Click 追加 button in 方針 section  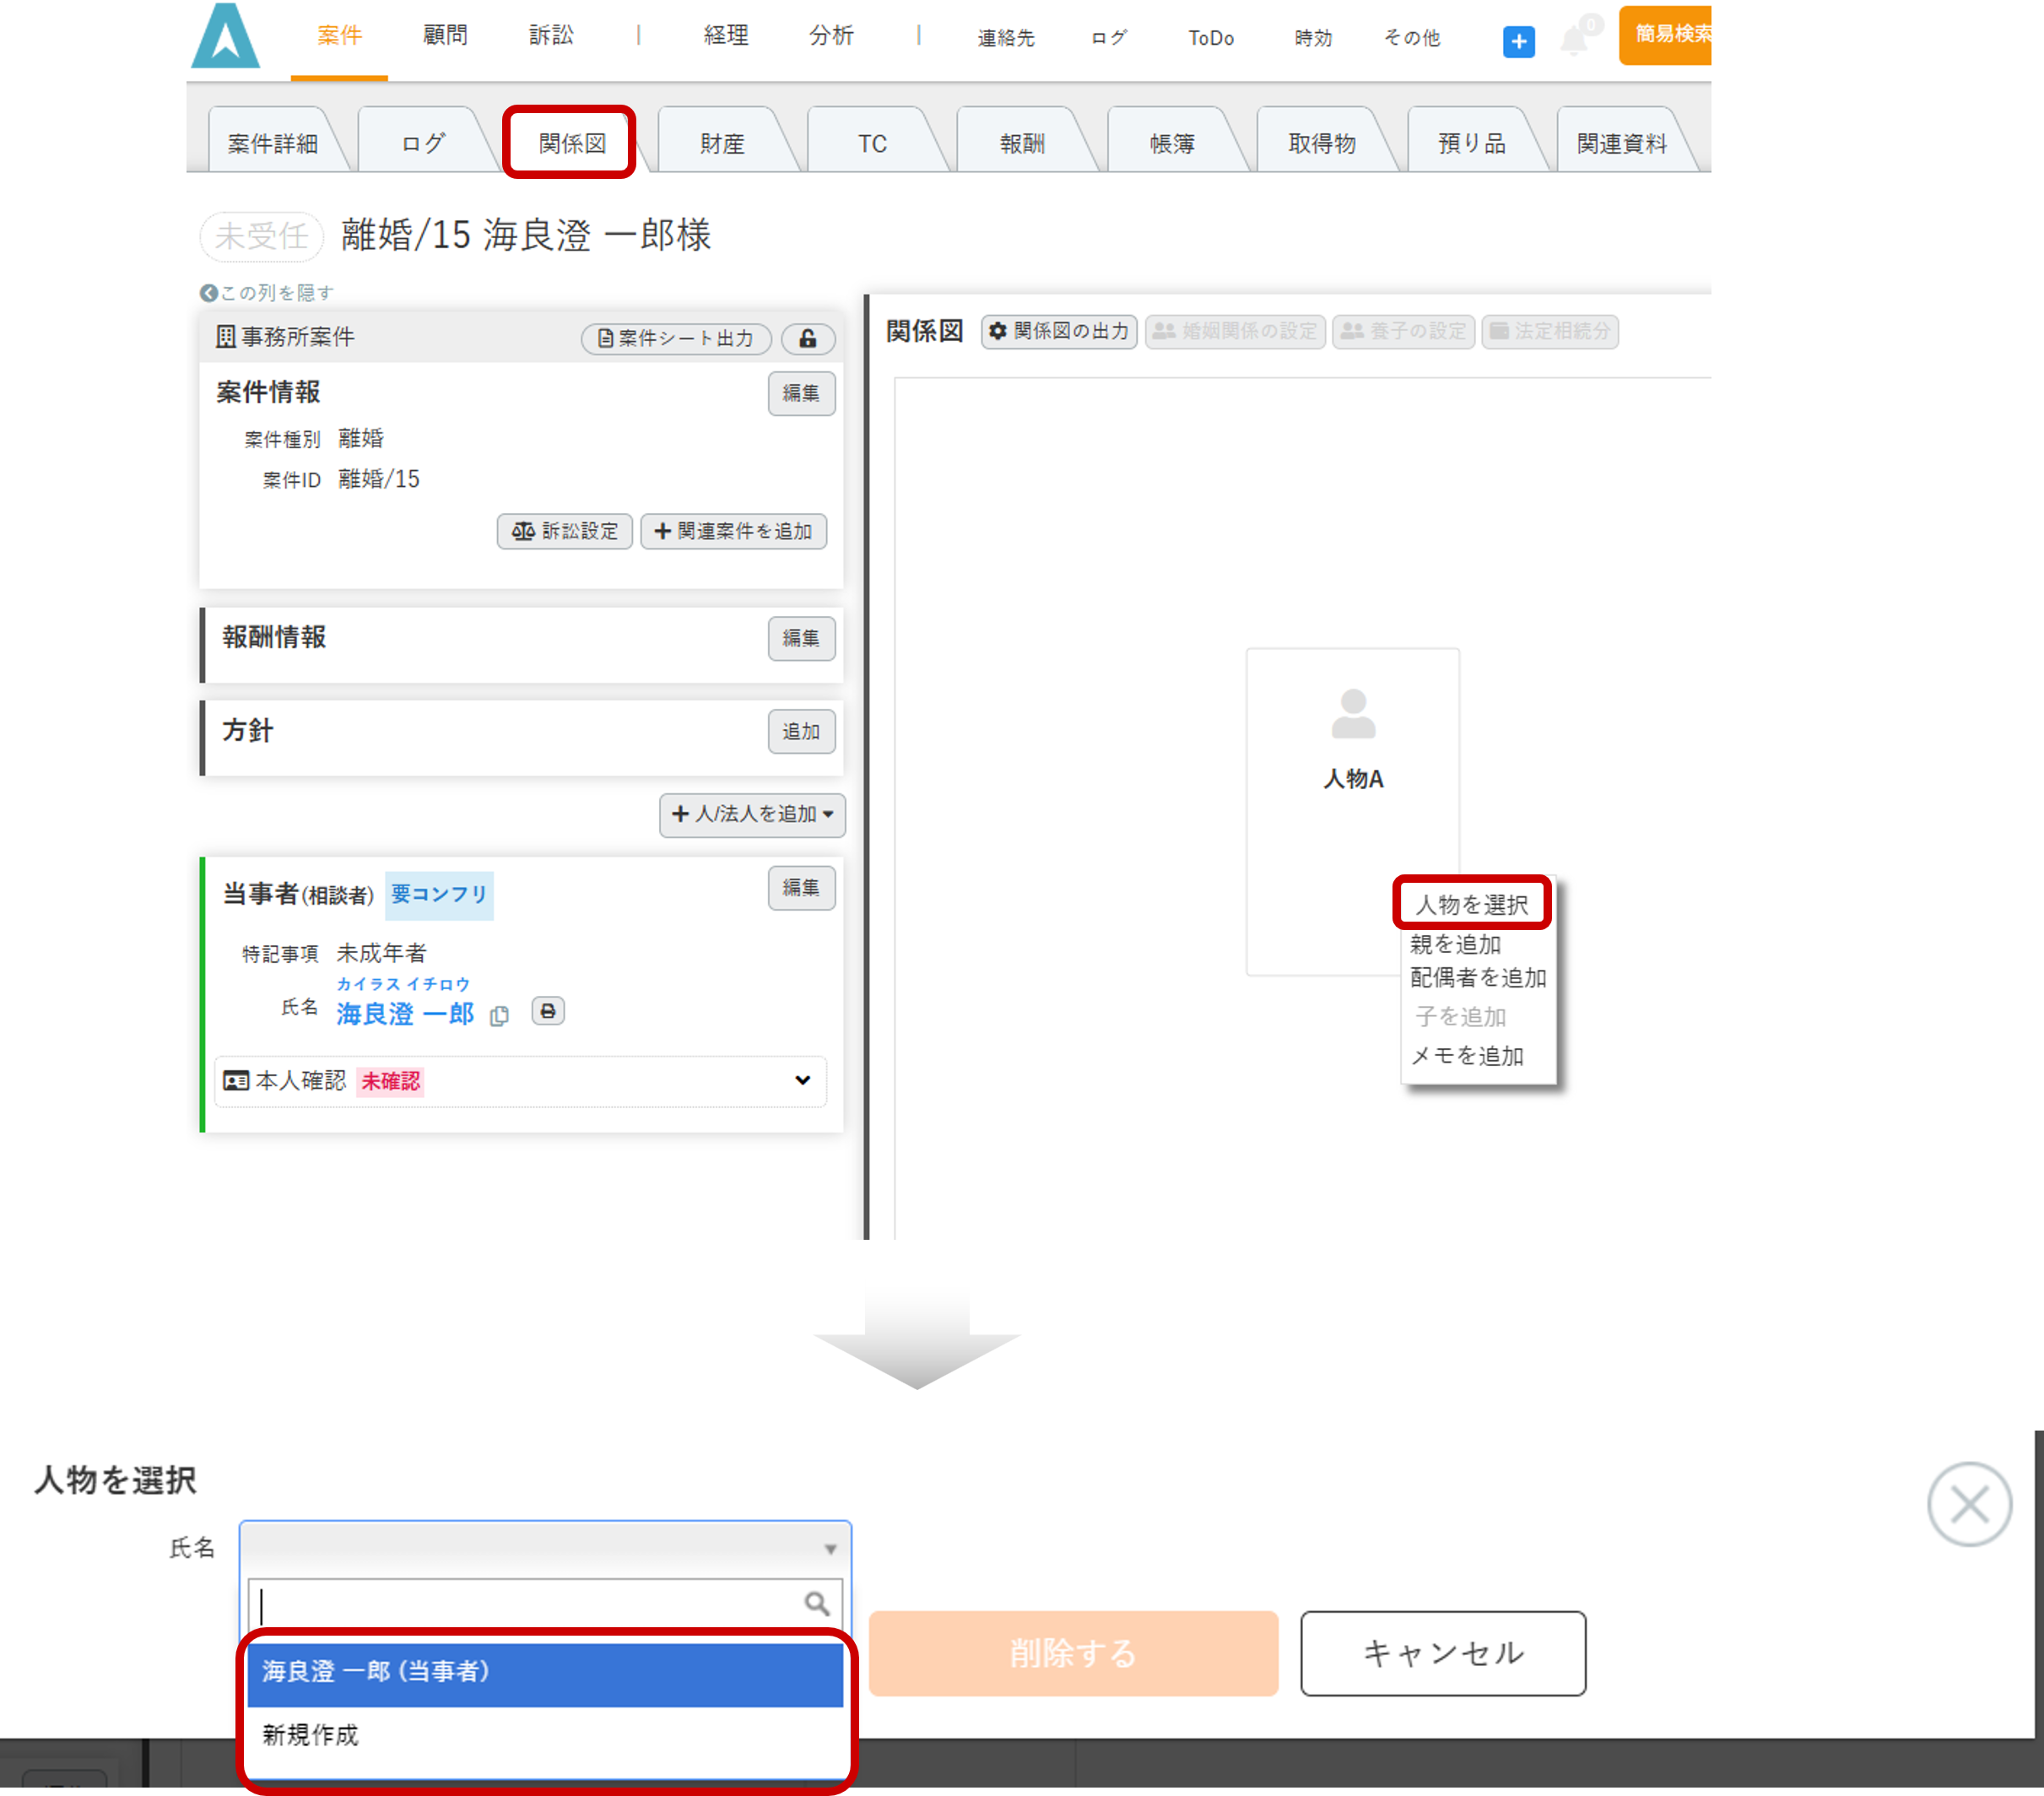click(801, 732)
